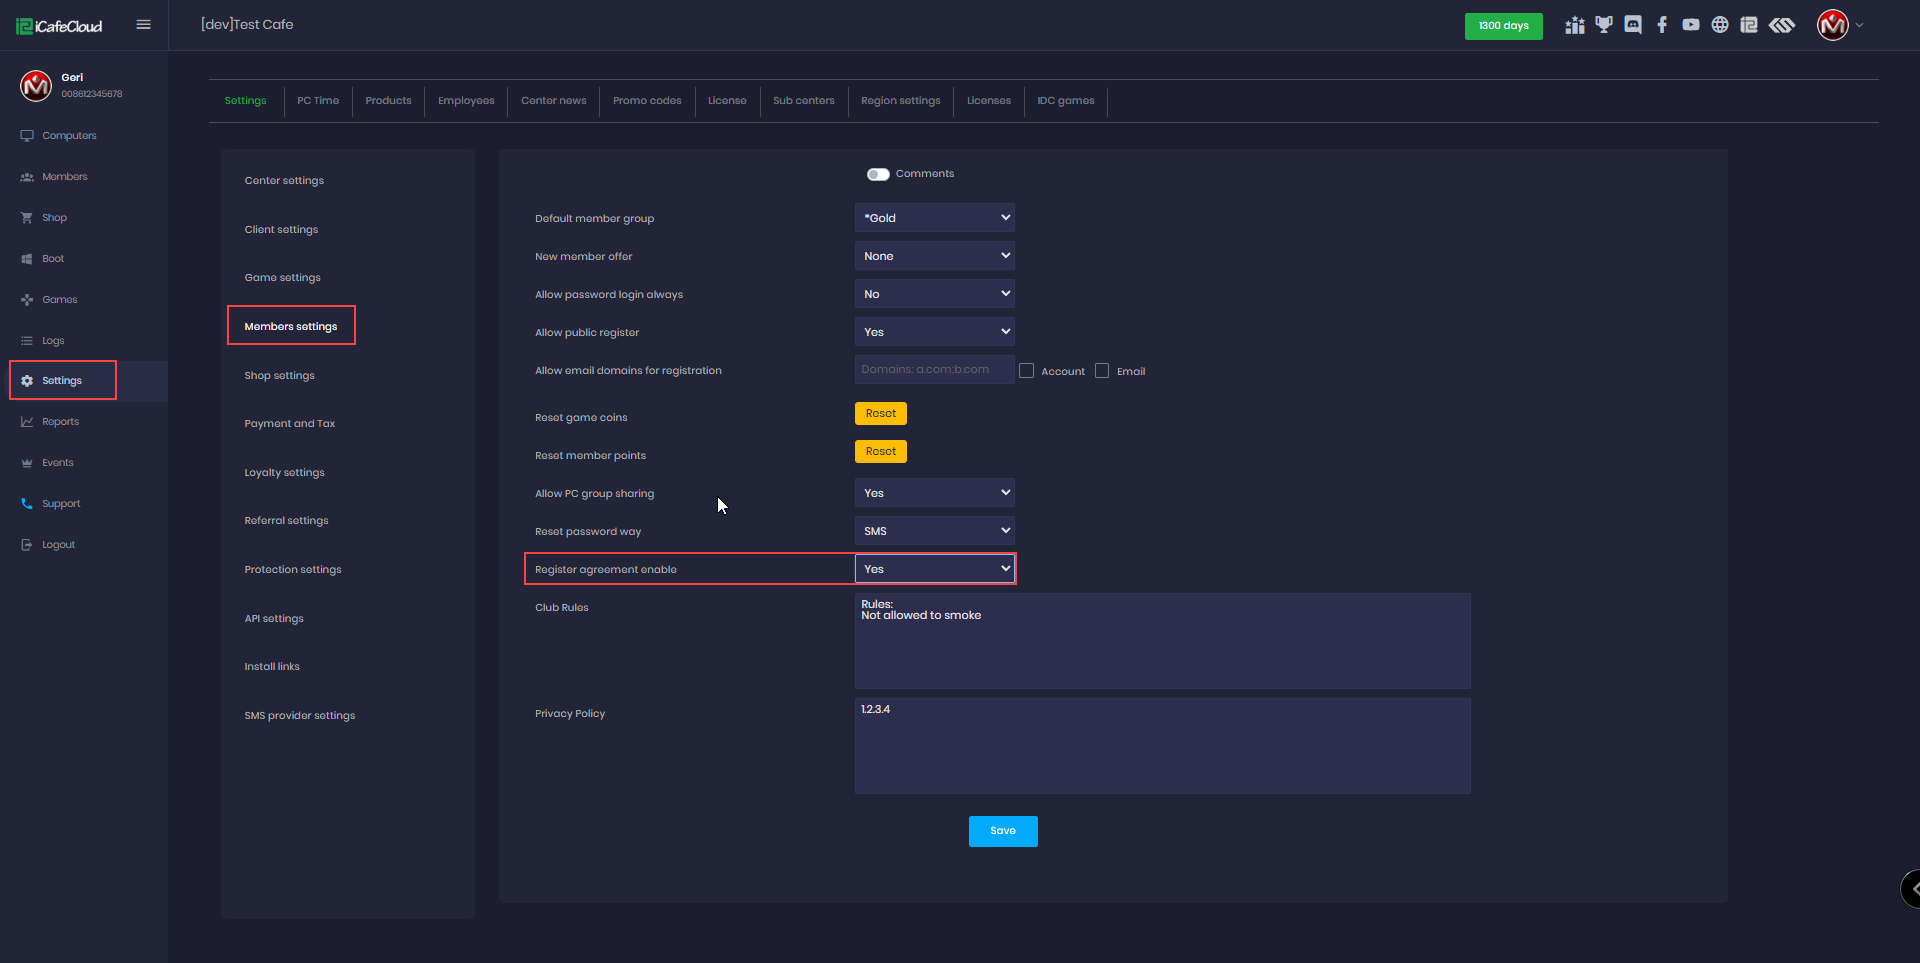This screenshot has height=963, width=1920.
Task: Open the YouTube icon link
Action: click(1691, 25)
